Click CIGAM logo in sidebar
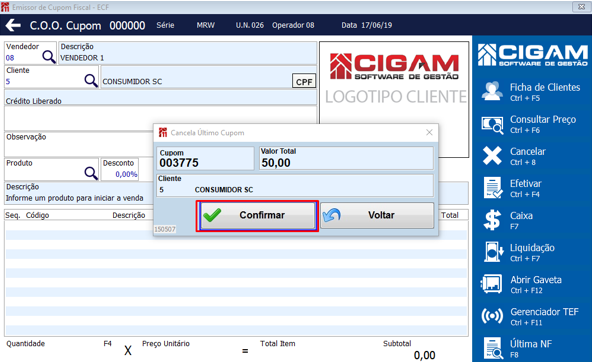This screenshot has width=592, height=362. pos(532,55)
